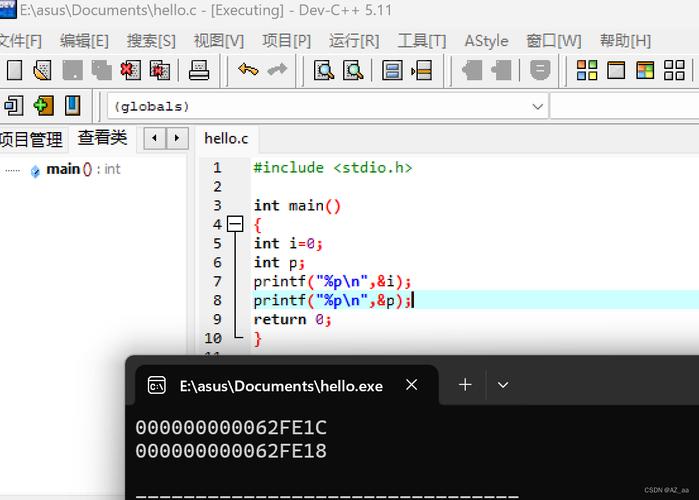
Task: Add a new console tab with plus
Action: [x=465, y=384]
